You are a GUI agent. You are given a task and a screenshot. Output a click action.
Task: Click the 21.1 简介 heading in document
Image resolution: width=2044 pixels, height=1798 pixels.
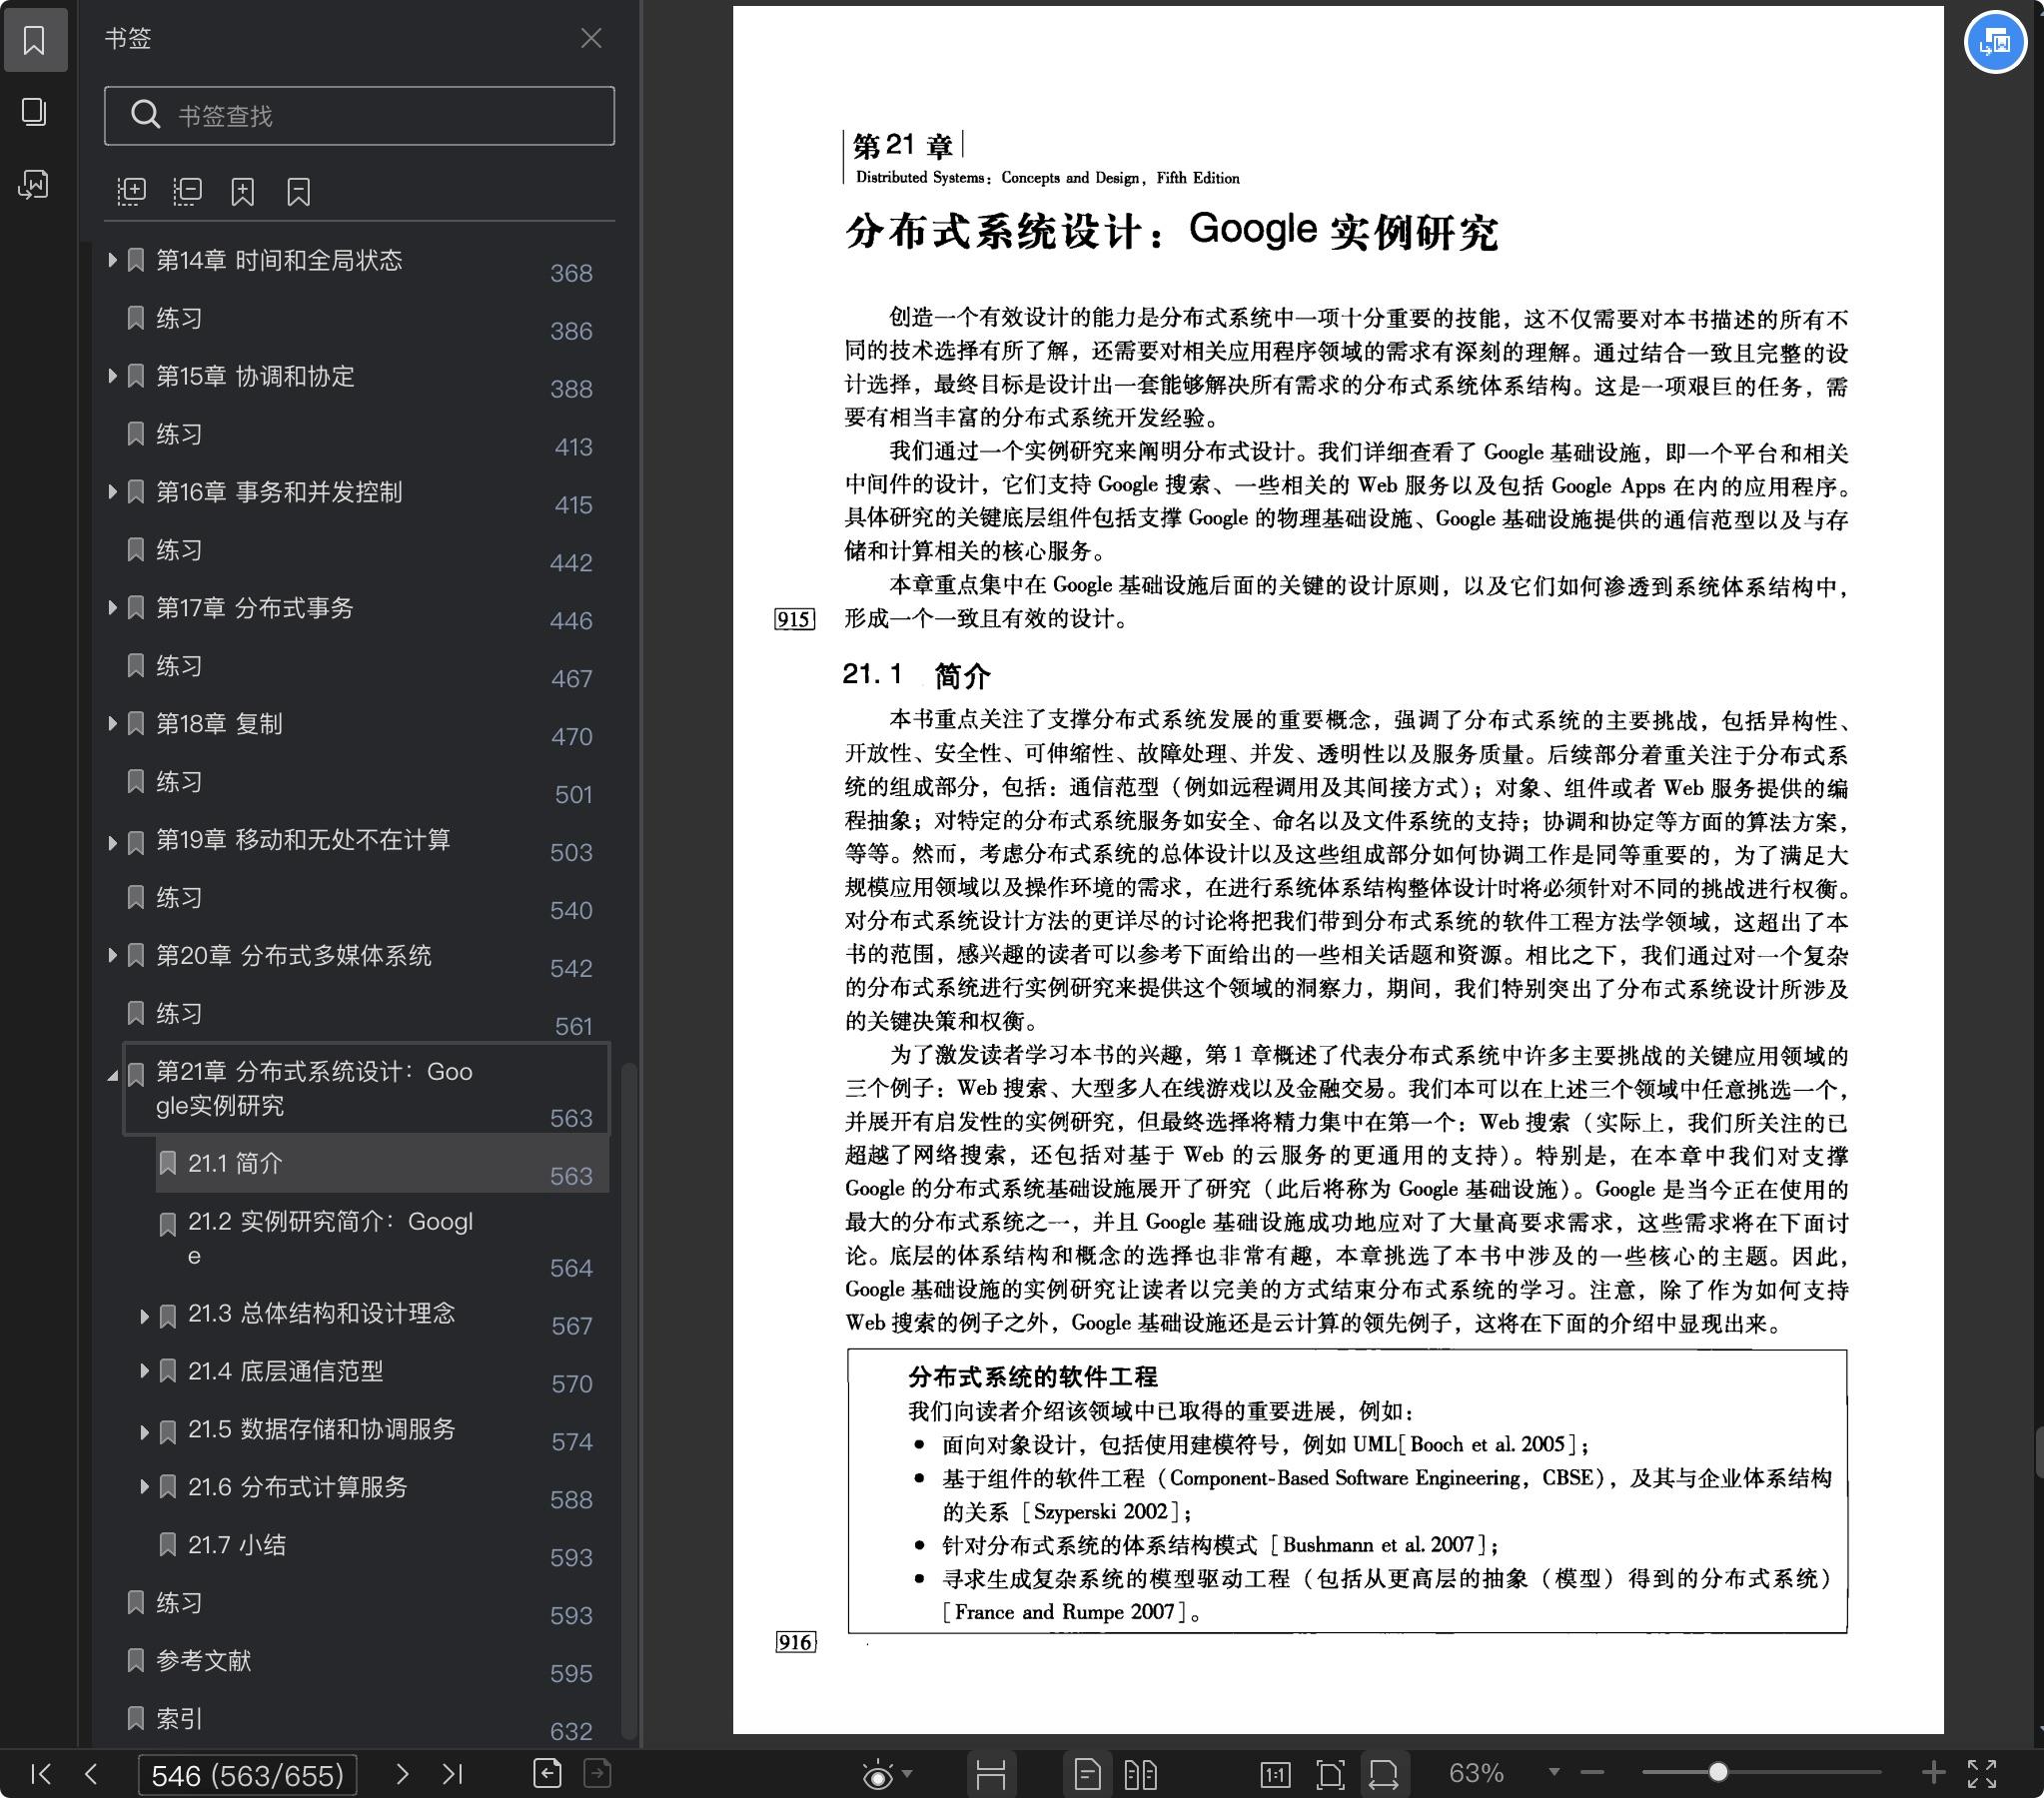click(x=916, y=676)
